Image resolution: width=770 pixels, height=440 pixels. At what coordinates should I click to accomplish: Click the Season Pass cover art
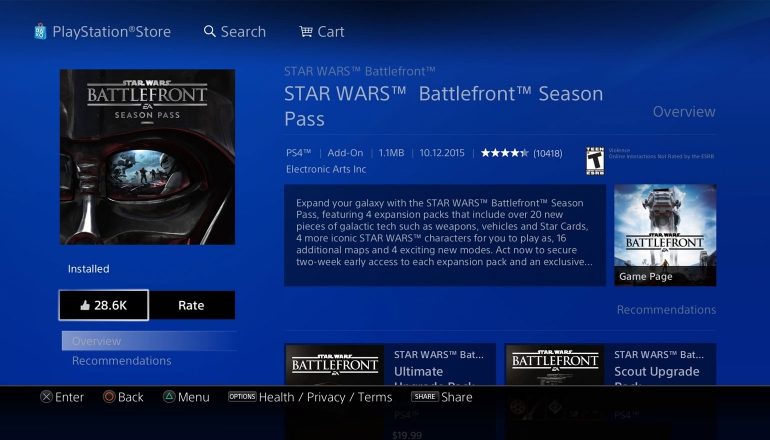pos(147,157)
